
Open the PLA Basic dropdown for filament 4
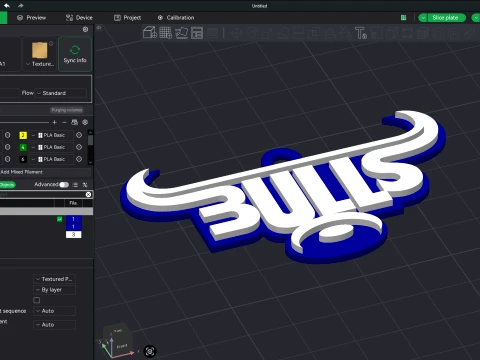(x=52, y=147)
